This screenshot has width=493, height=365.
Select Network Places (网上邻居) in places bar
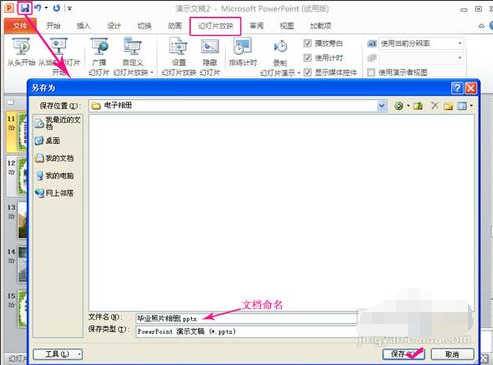54,193
